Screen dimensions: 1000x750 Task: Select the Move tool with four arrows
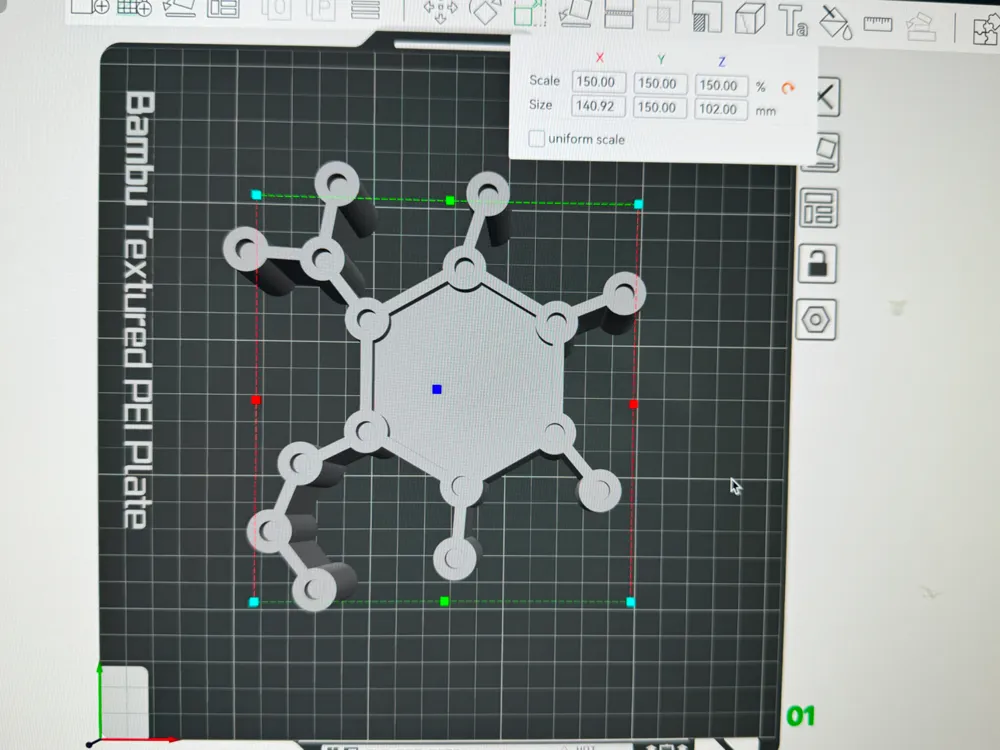coord(441,11)
